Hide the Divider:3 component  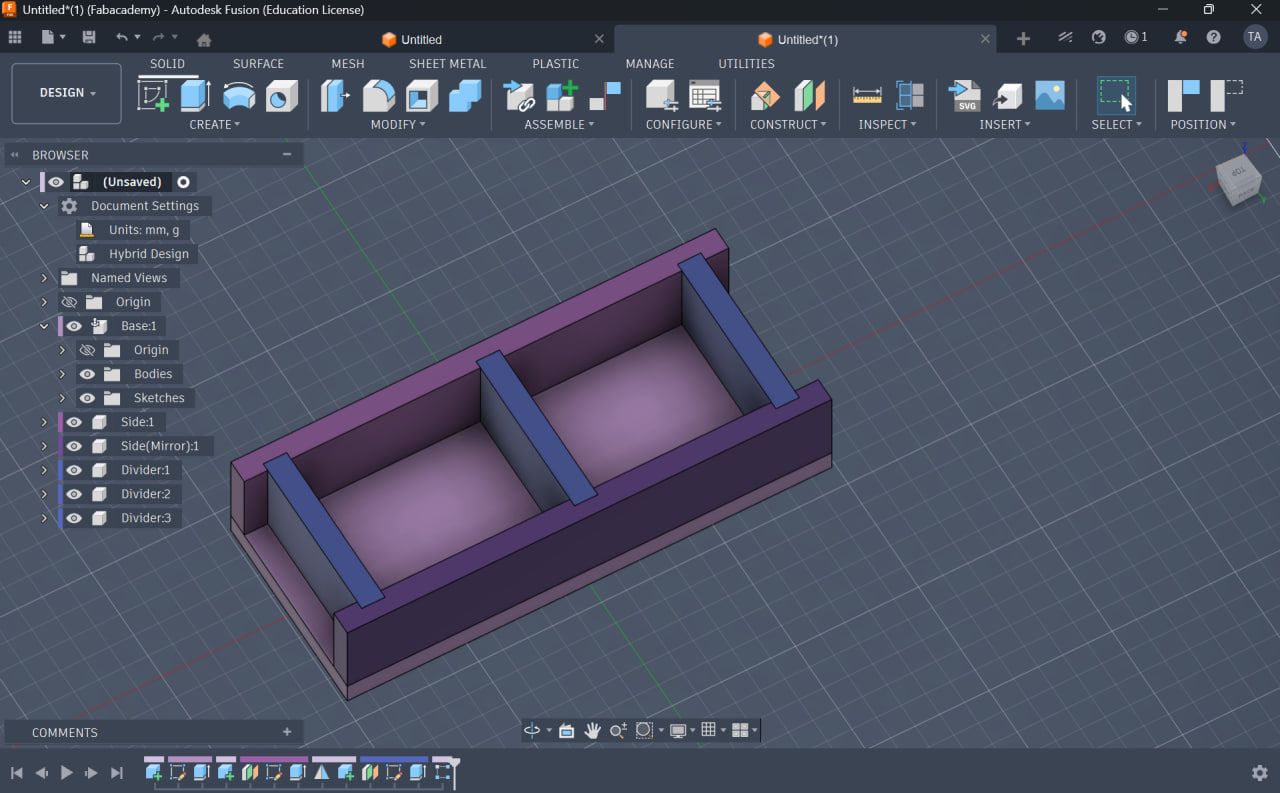pos(74,518)
